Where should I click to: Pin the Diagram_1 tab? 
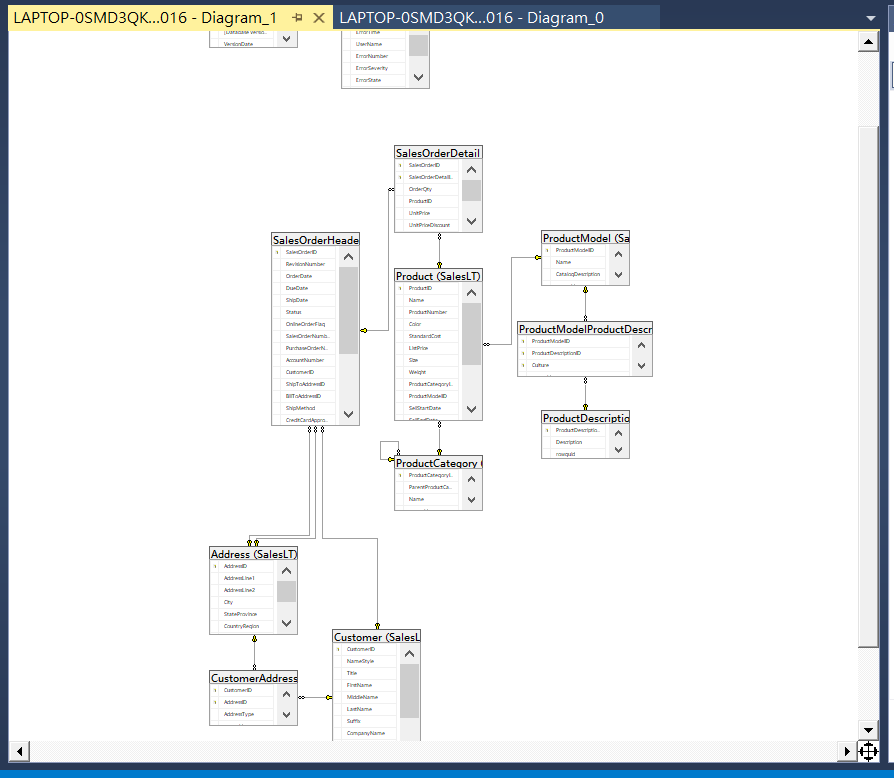[x=297, y=18]
